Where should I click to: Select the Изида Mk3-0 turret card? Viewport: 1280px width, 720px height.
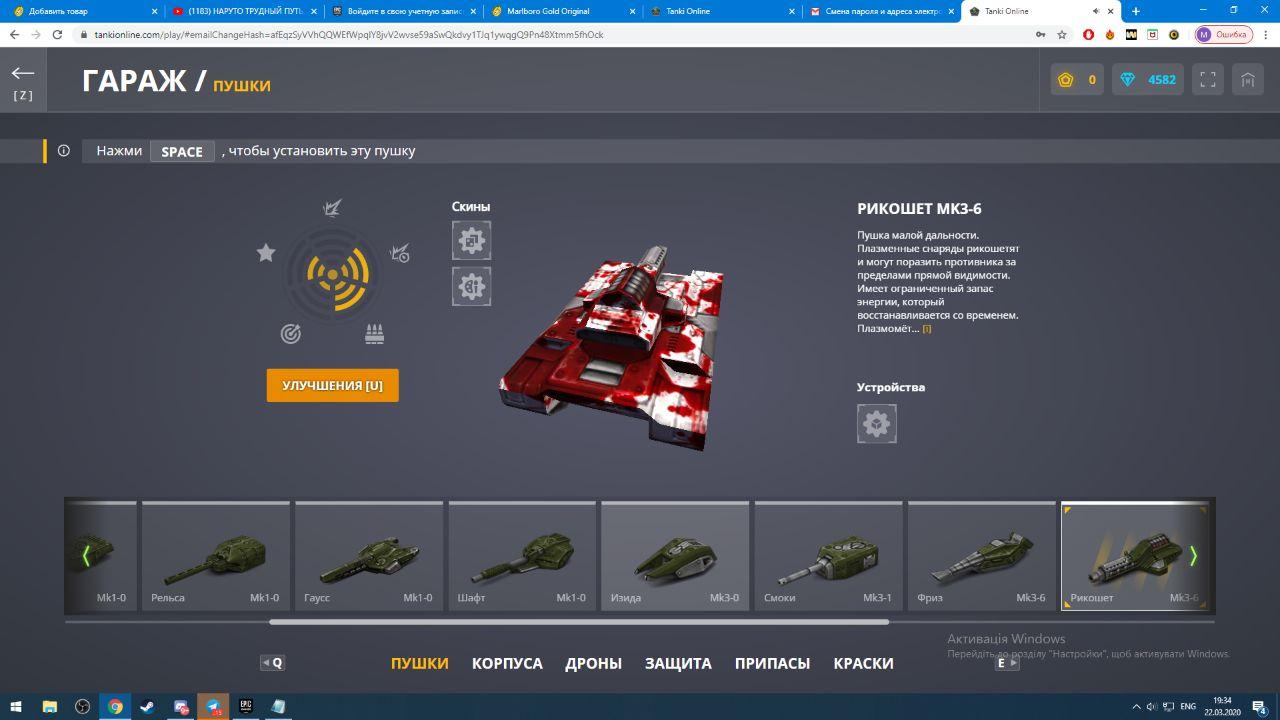(x=675, y=557)
